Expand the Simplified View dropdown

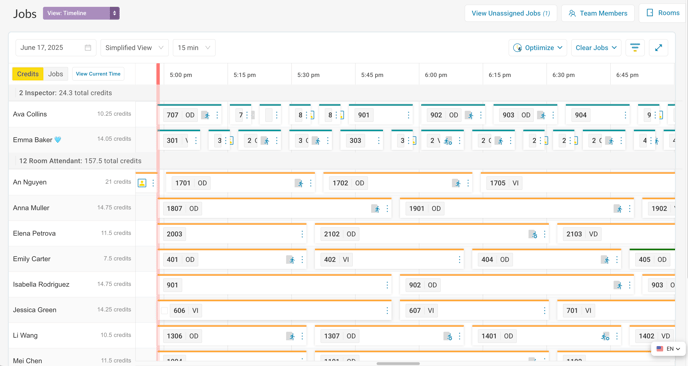click(134, 48)
